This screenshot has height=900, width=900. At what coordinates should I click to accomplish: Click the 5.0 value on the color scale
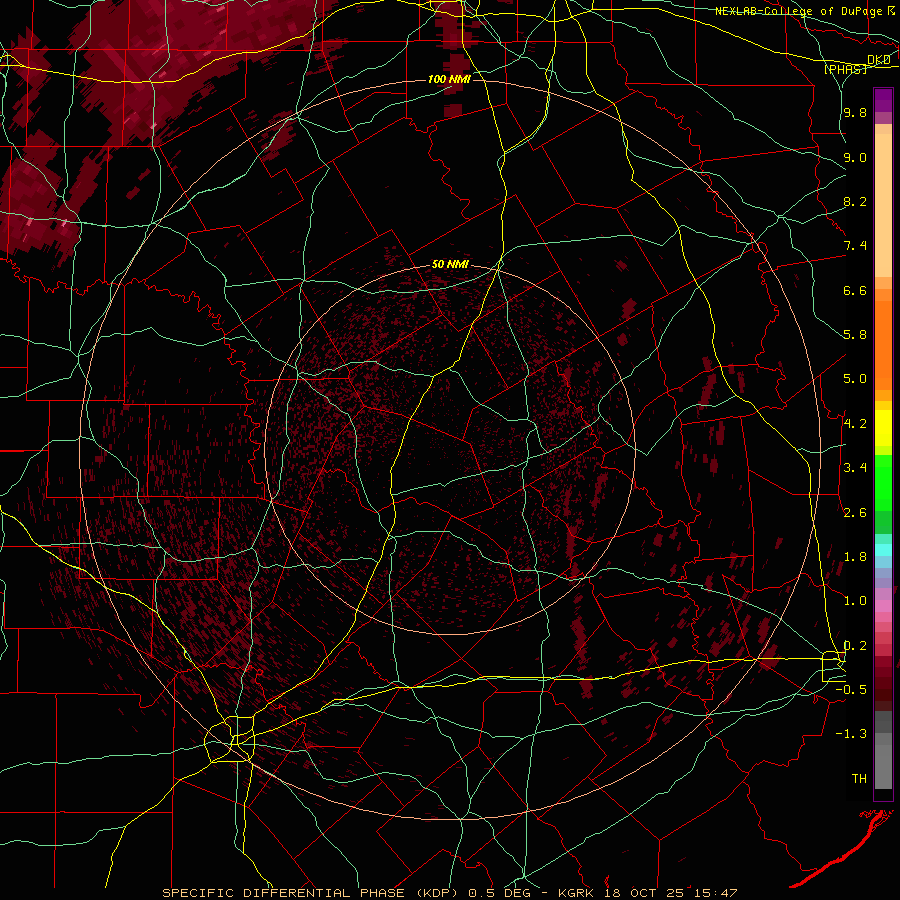[x=855, y=379]
